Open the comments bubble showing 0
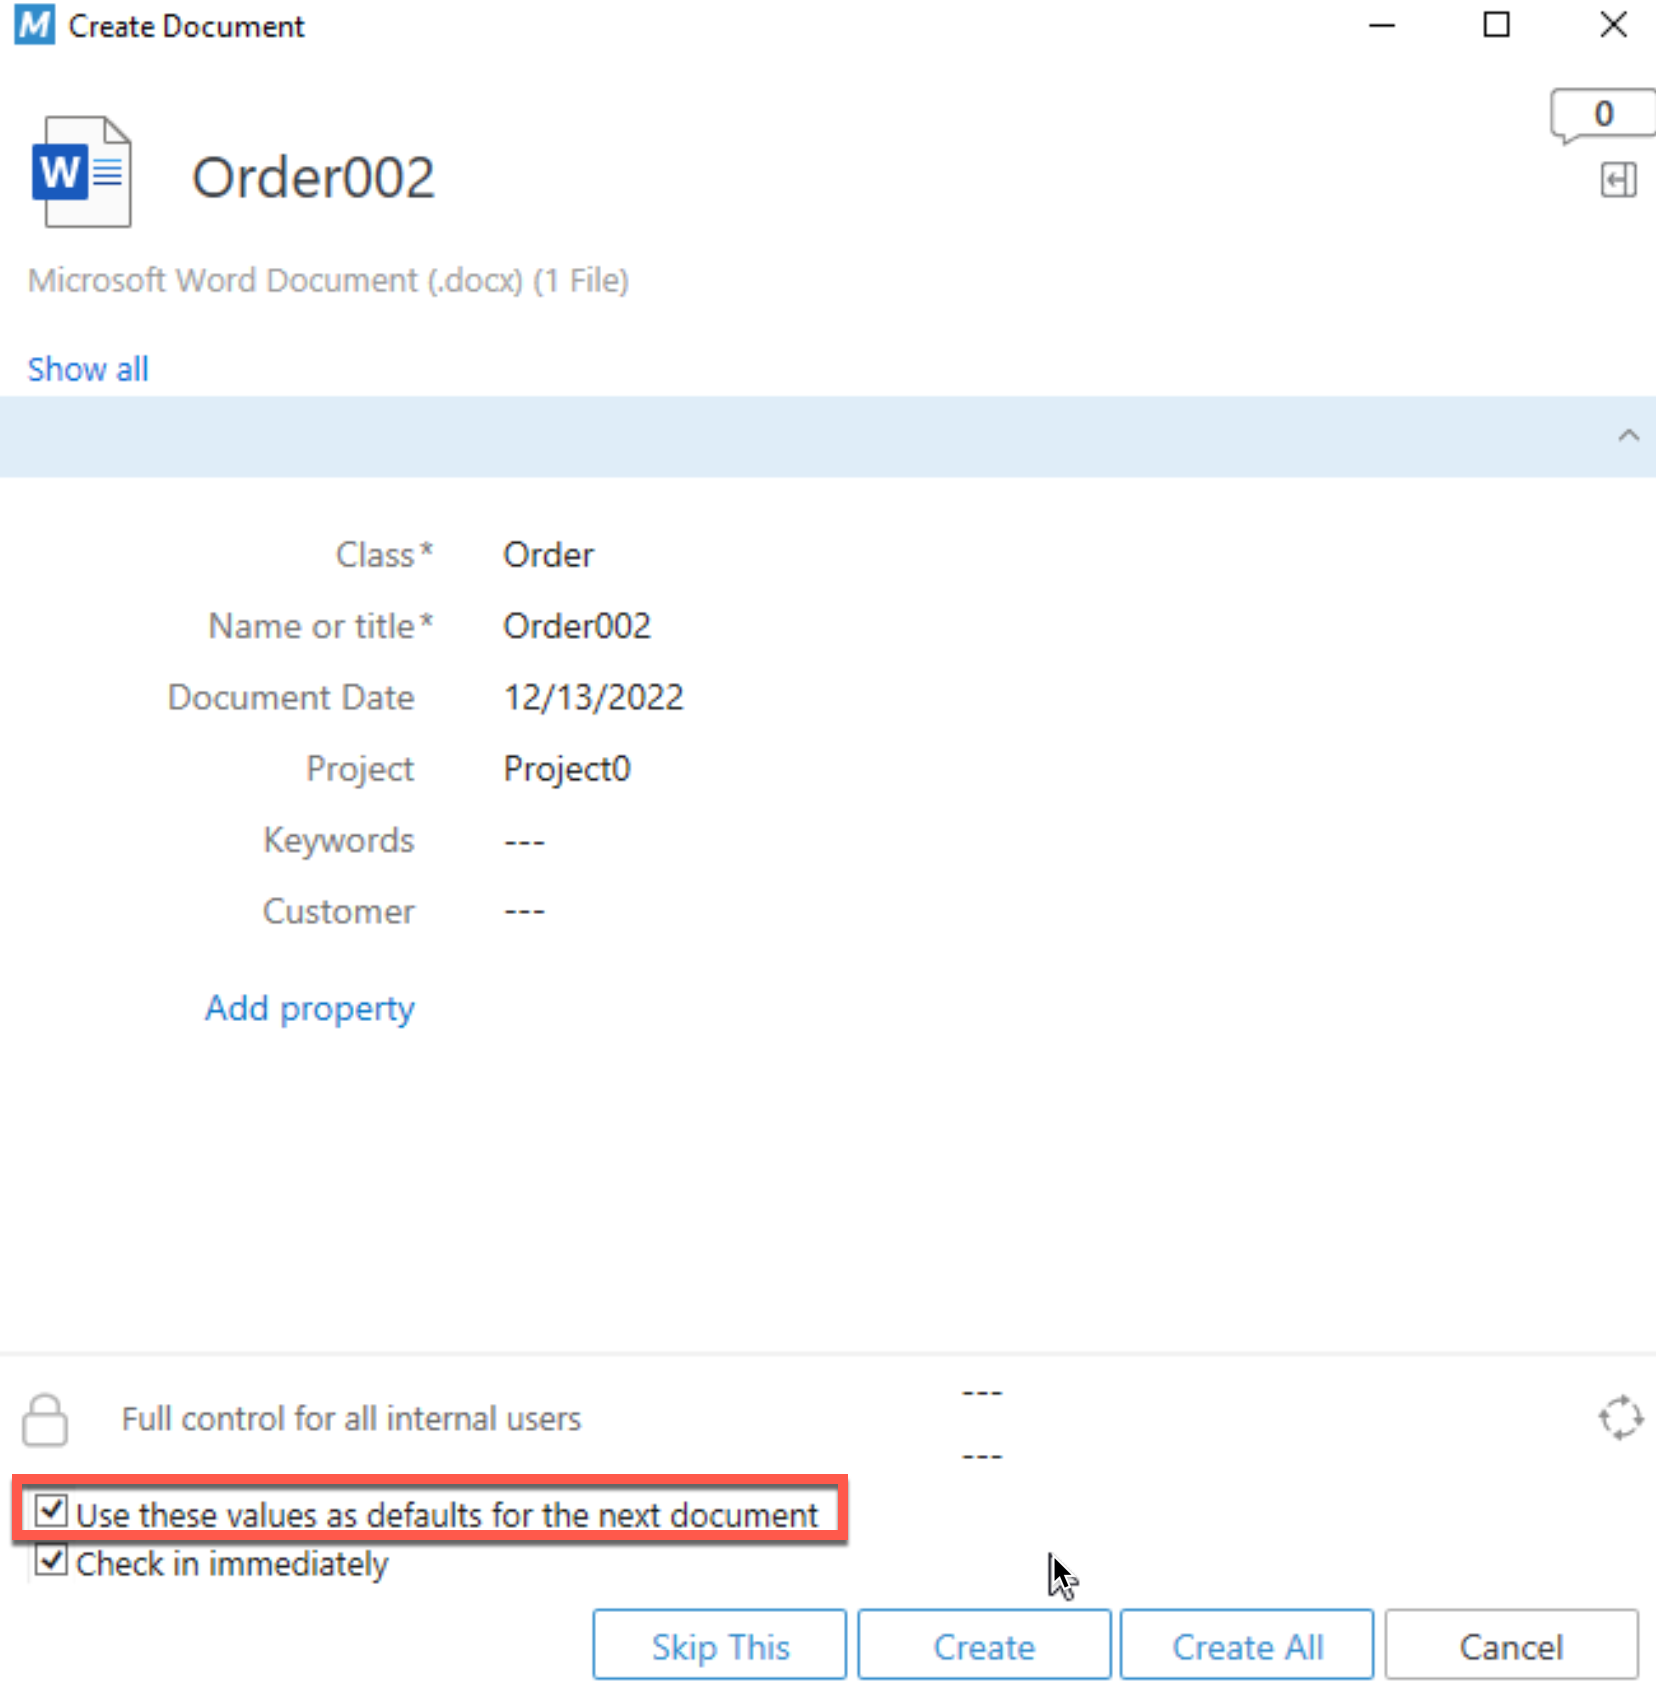 click(x=1602, y=115)
